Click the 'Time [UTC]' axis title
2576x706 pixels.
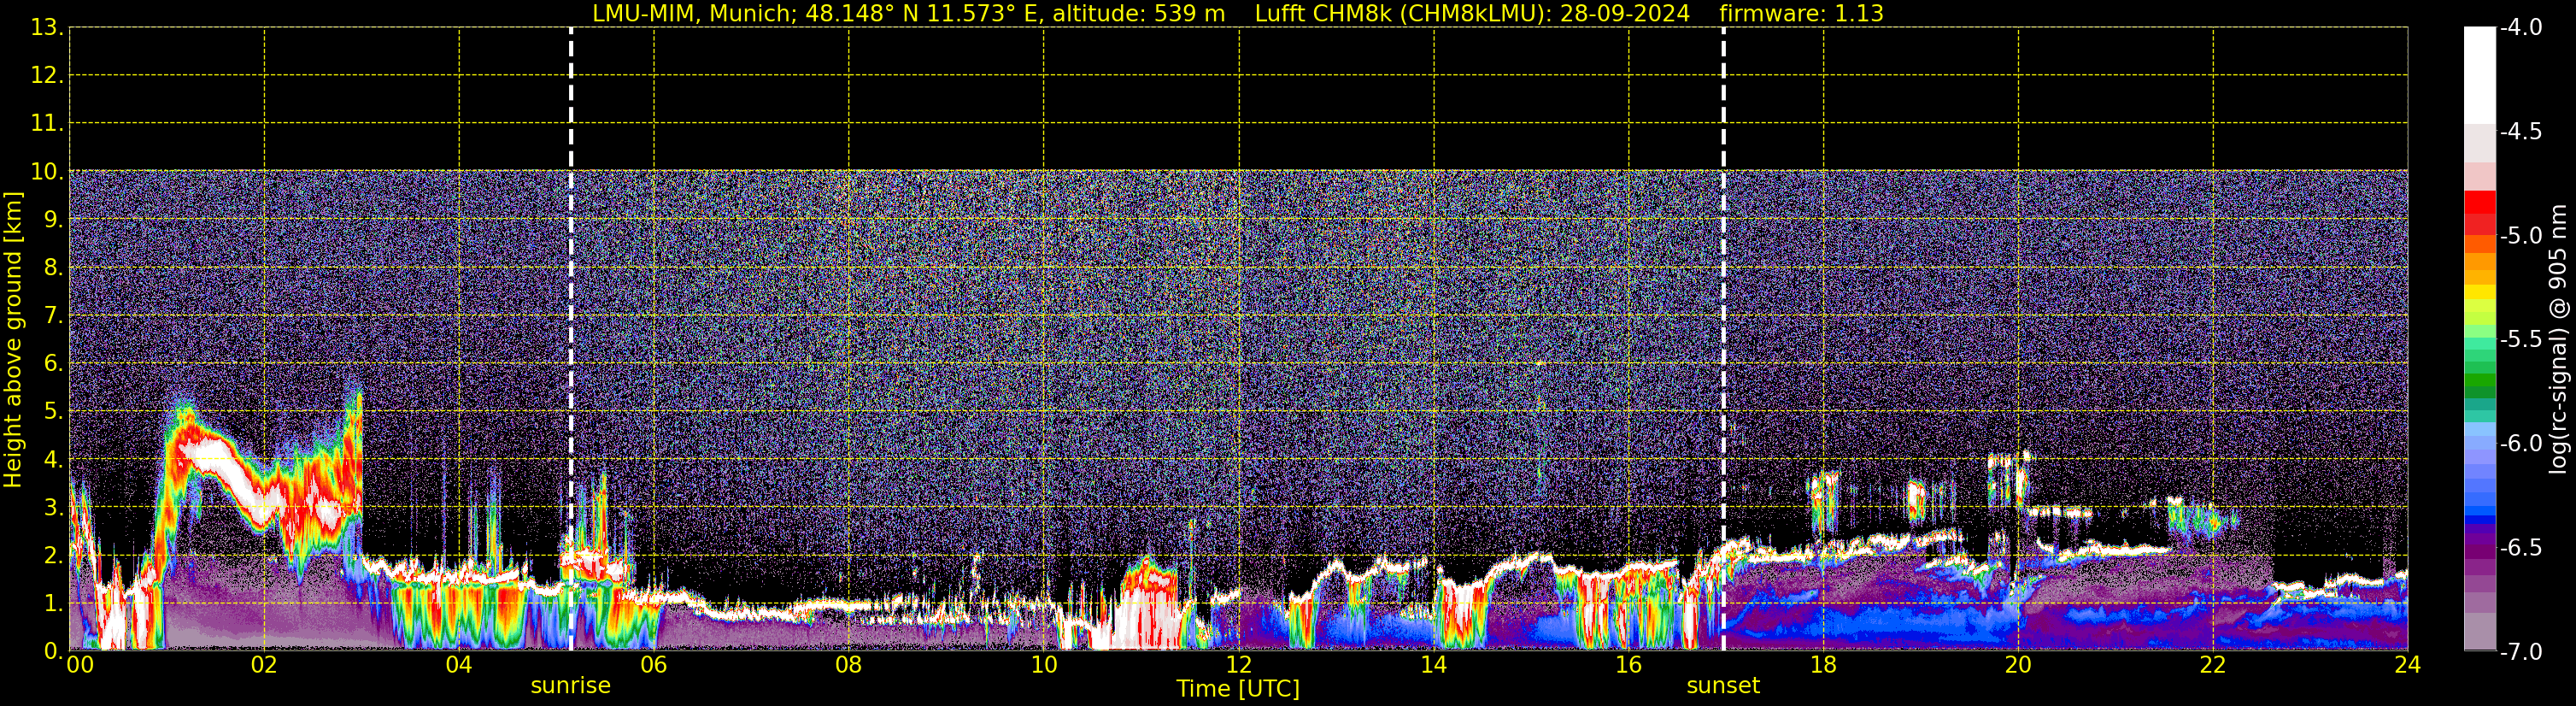pyautogui.click(x=1238, y=689)
